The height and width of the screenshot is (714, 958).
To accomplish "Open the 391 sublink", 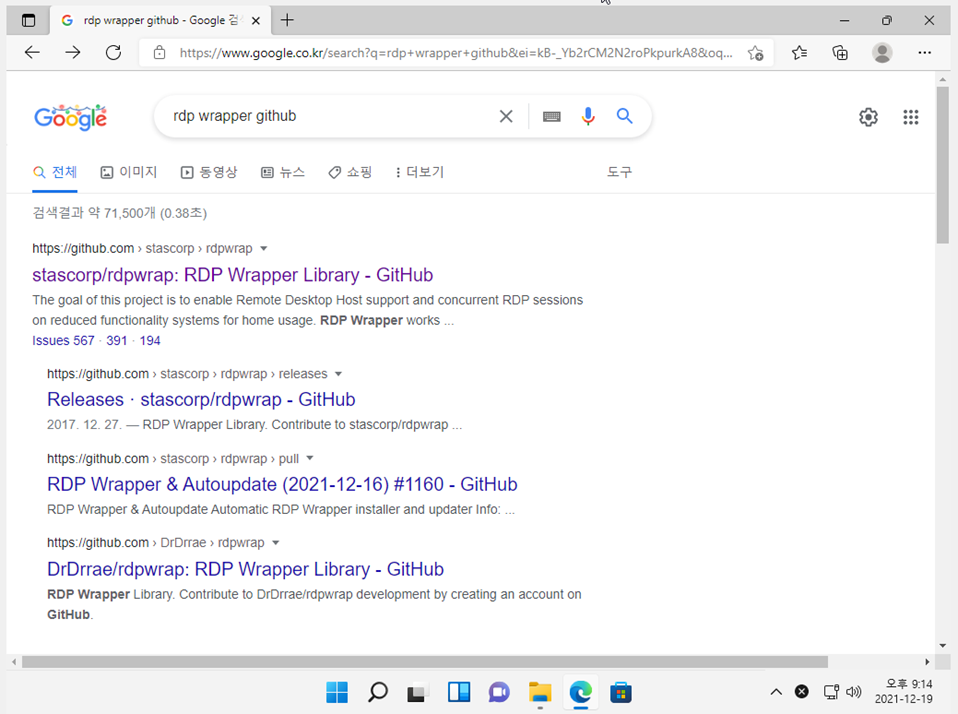I will pos(117,341).
